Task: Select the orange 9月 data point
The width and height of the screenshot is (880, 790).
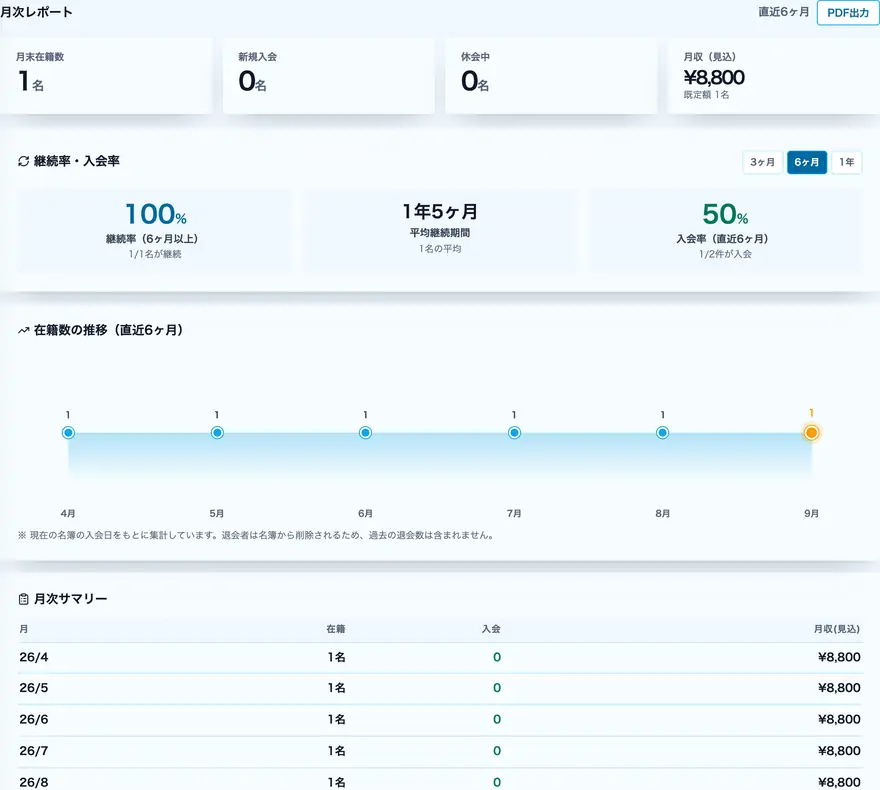Action: coord(811,433)
